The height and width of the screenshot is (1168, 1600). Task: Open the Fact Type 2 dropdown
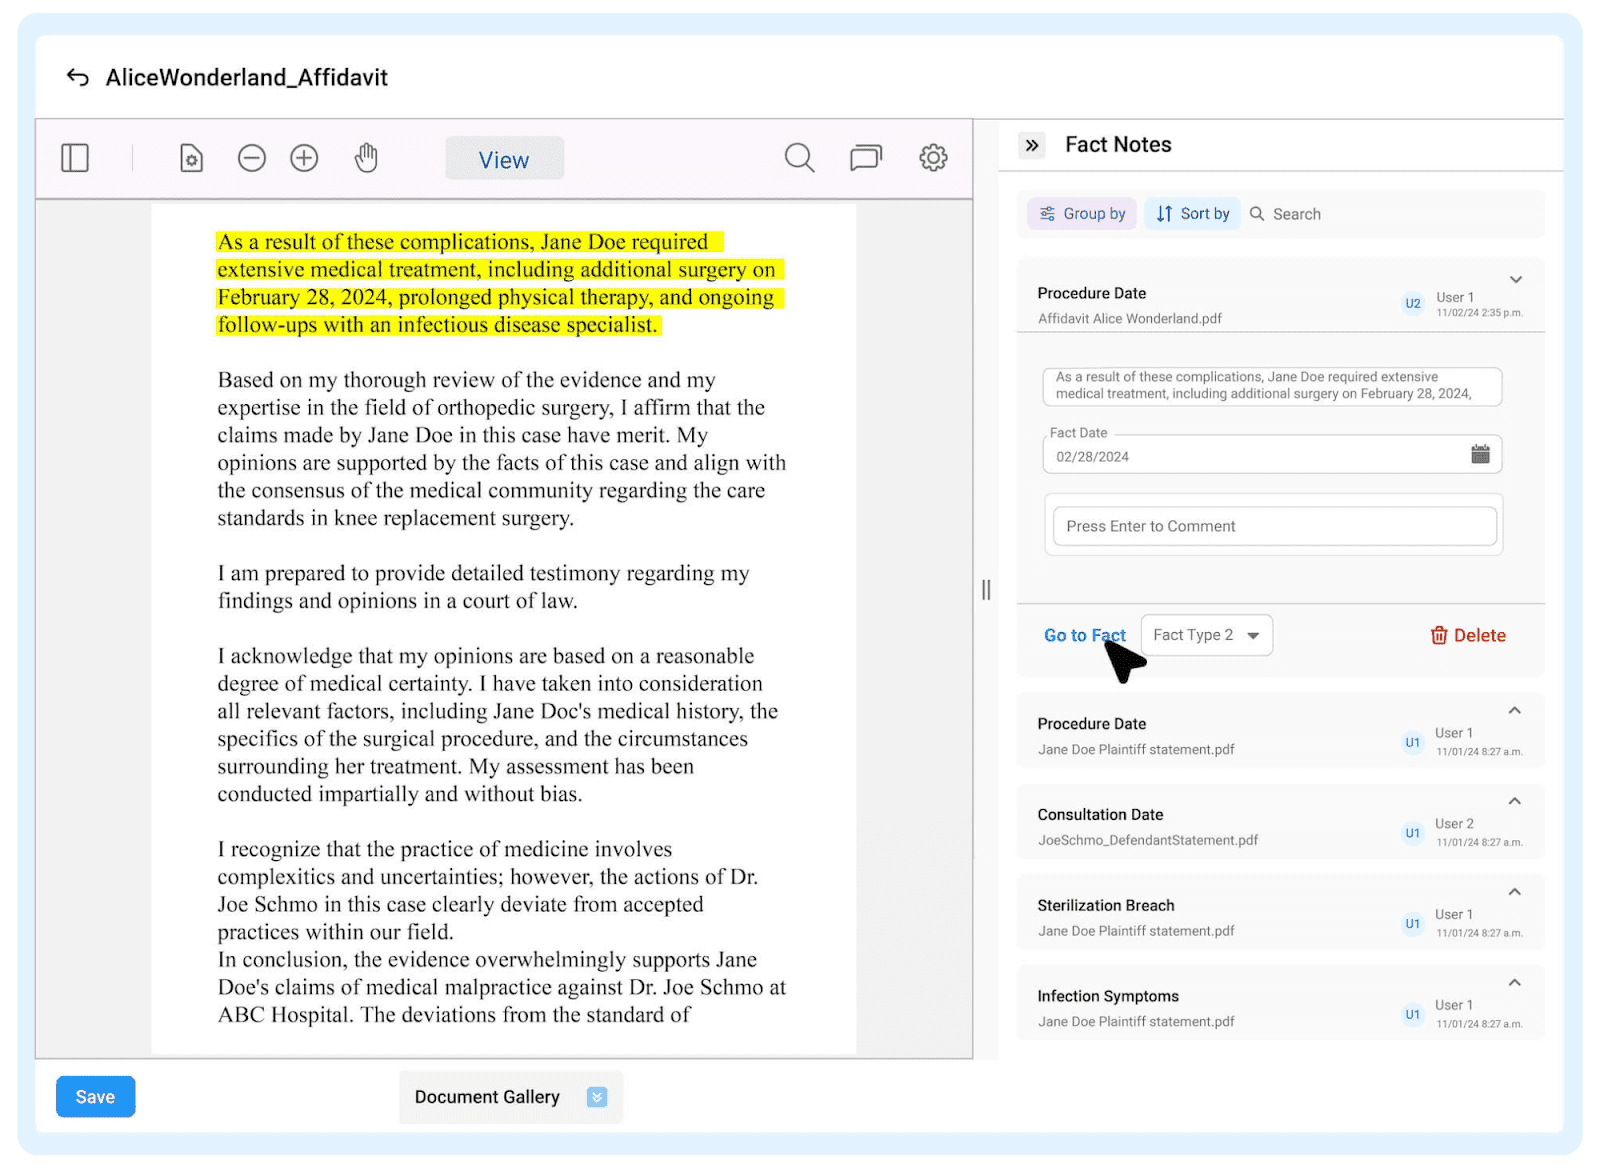click(x=1207, y=635)
